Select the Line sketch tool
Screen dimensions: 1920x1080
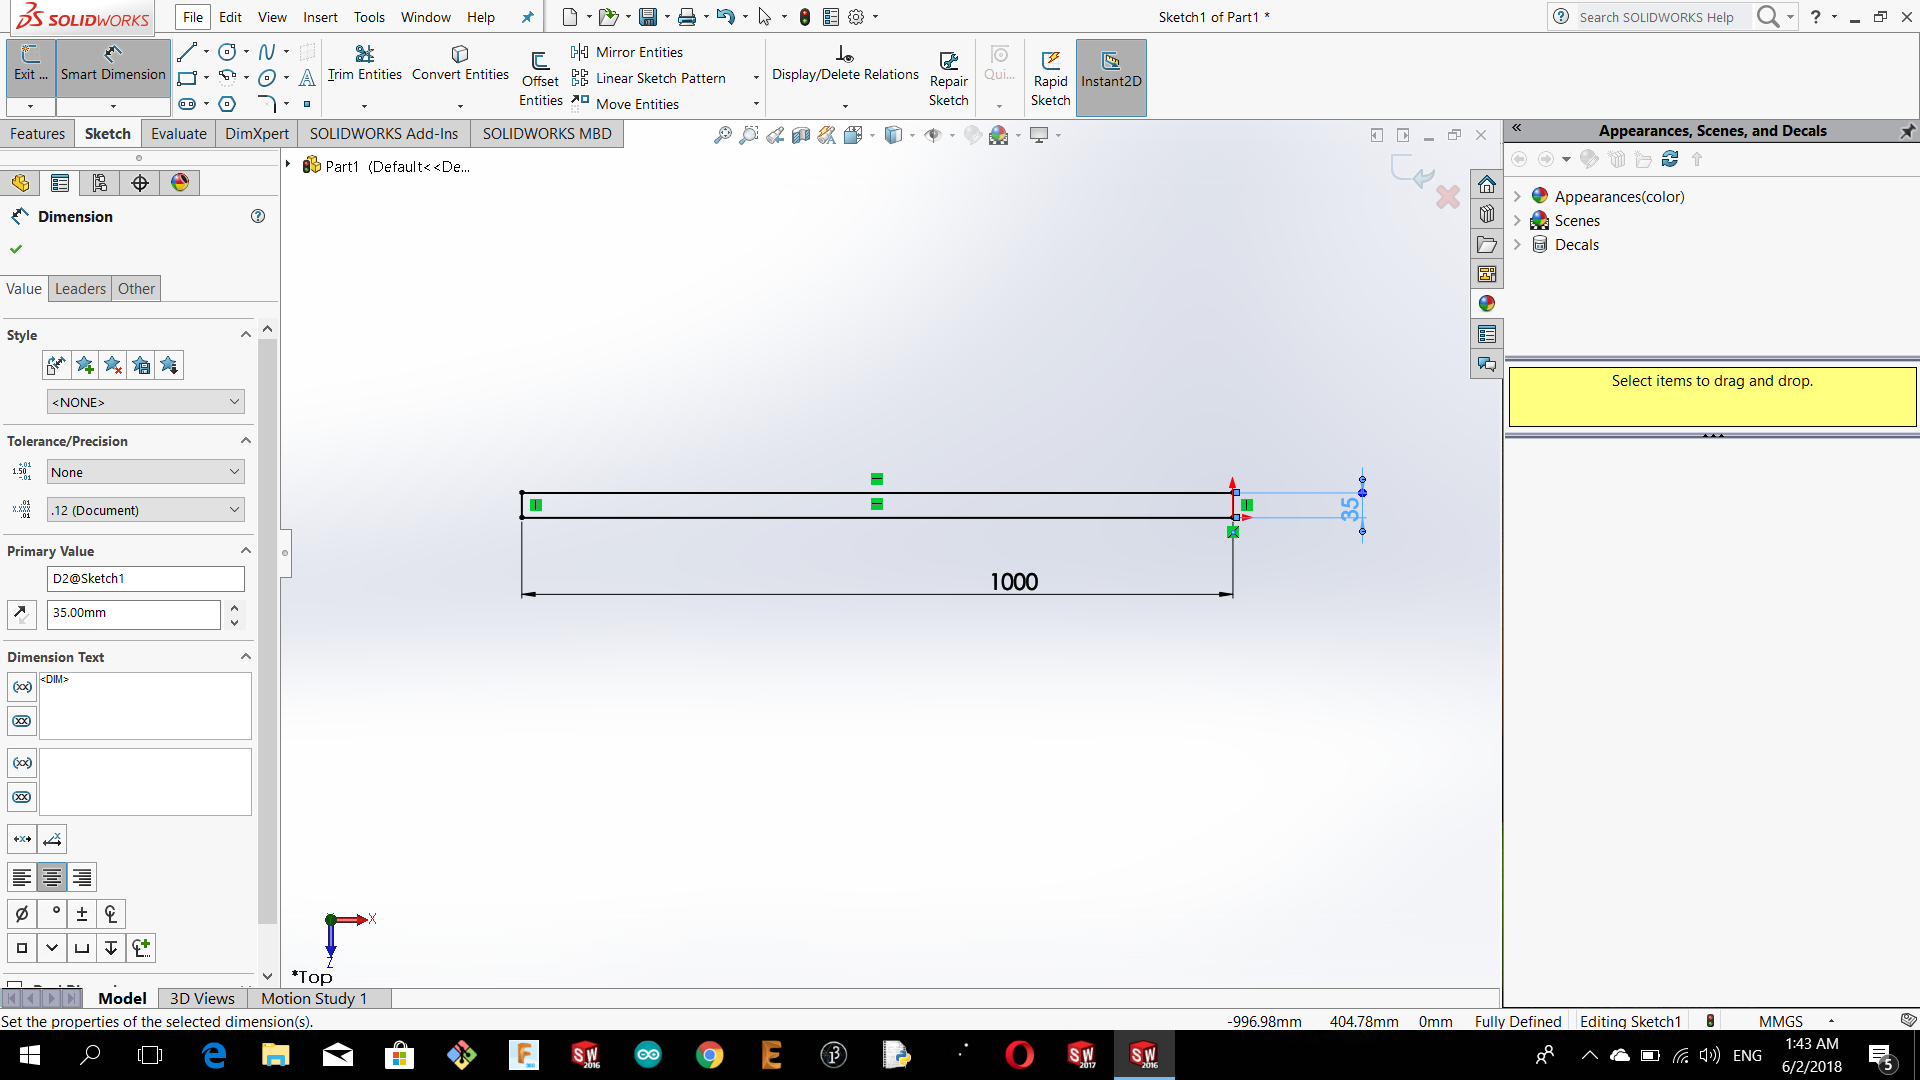(187, 52)
